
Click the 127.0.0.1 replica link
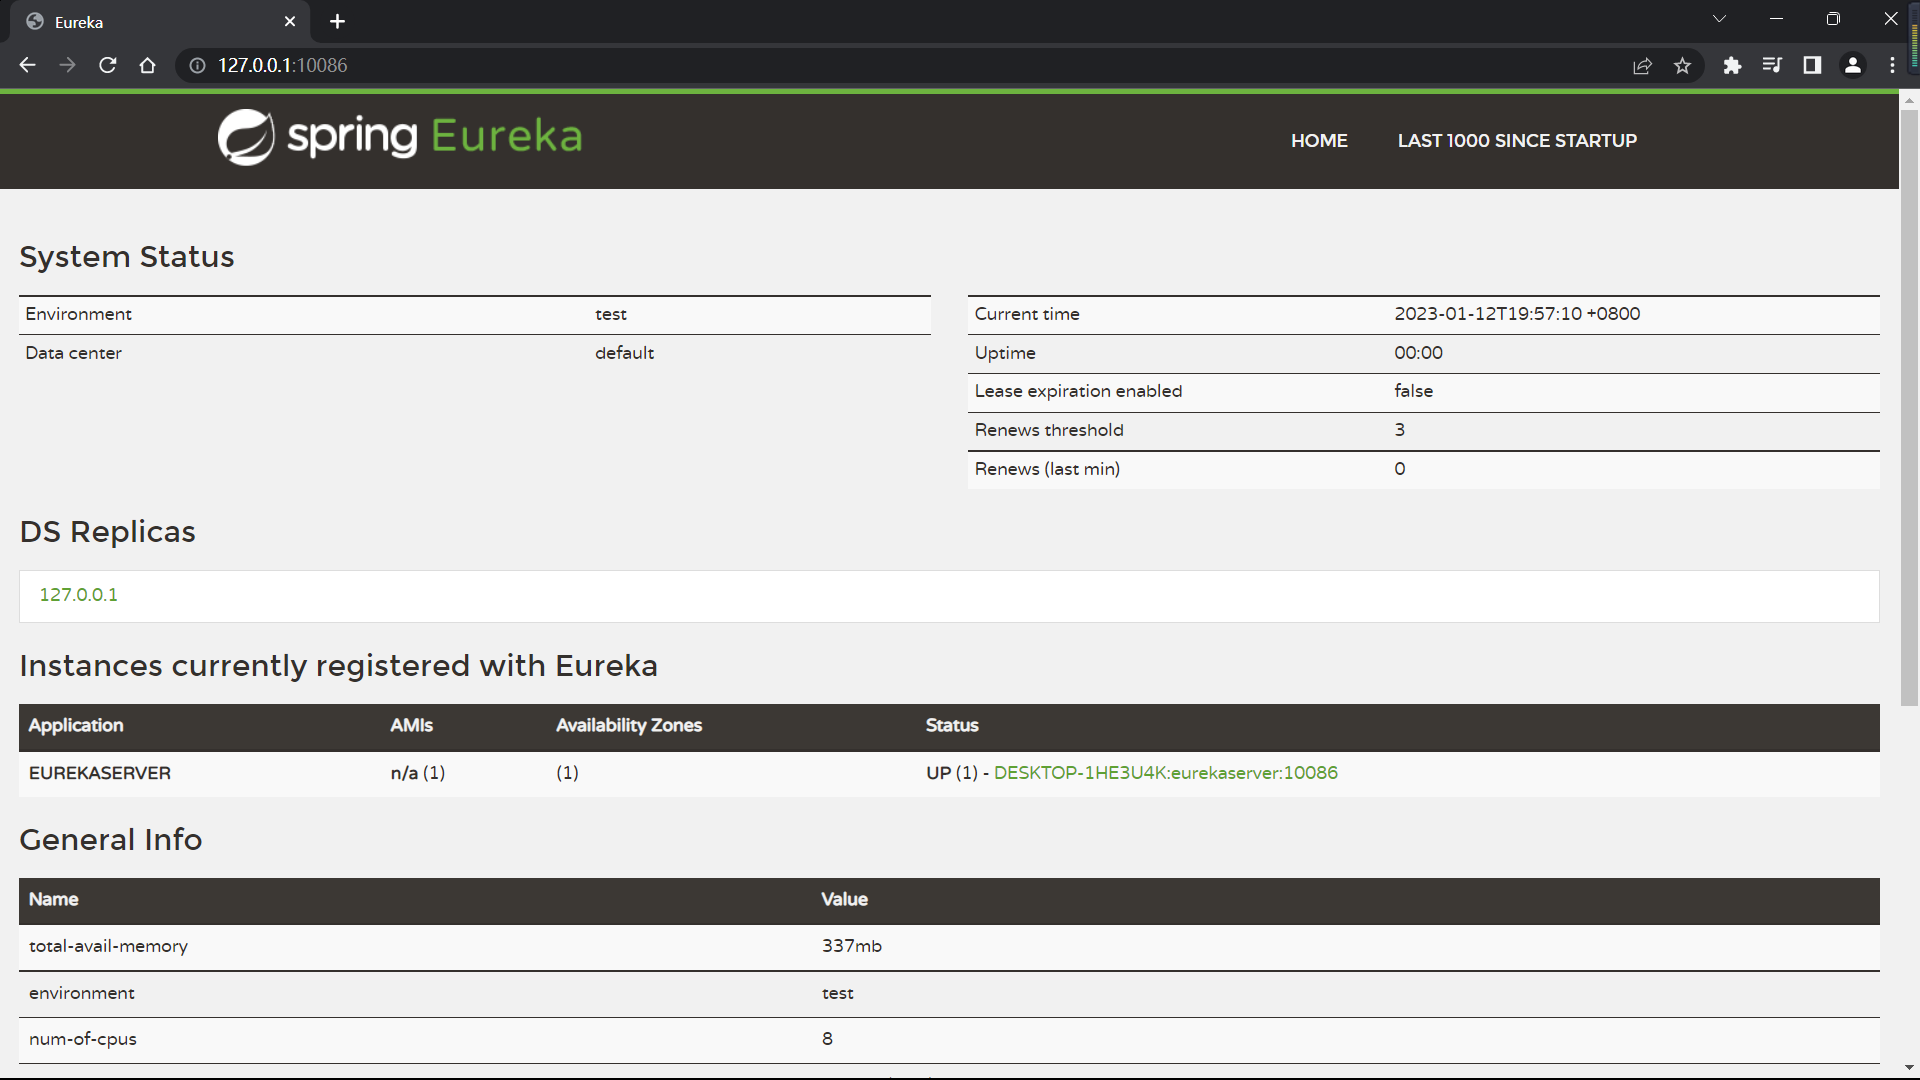click(x=78, y=595)
